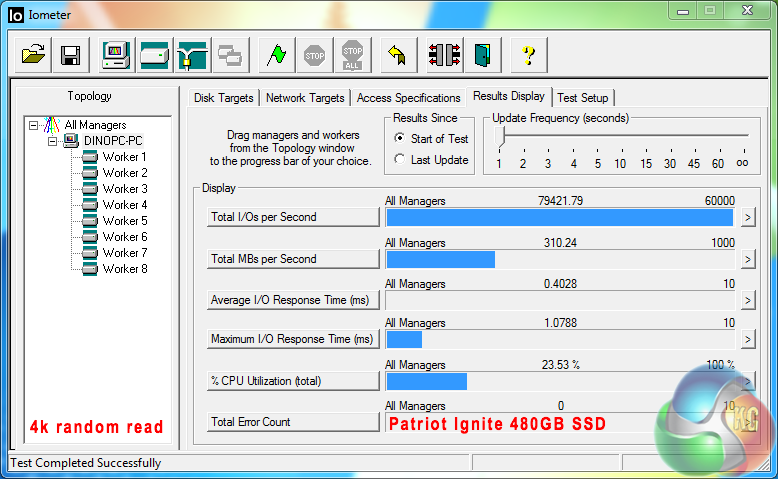Click the Worker 1 disk icon

pyautogui.click(x=90, y=157)
